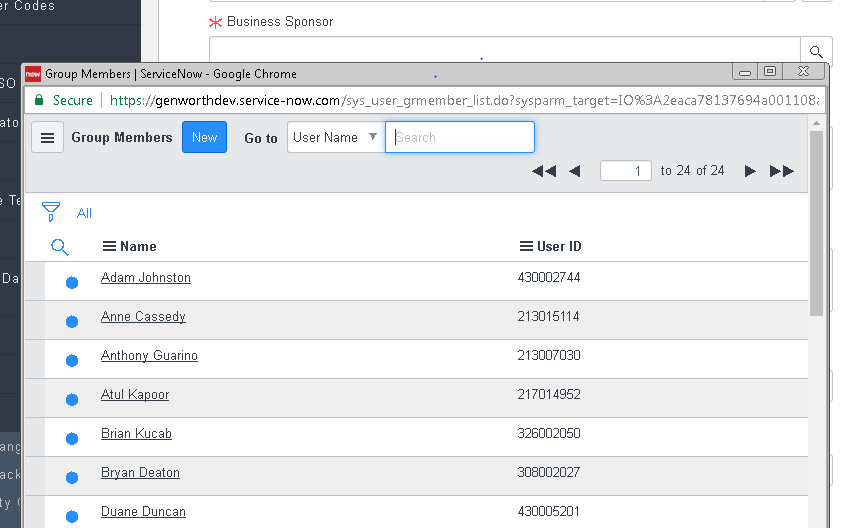The width and height of the screenshot is (852, 528).
Task: Open the Adam Johnston record
Action: pyautogui.click(x=146, y=278)
